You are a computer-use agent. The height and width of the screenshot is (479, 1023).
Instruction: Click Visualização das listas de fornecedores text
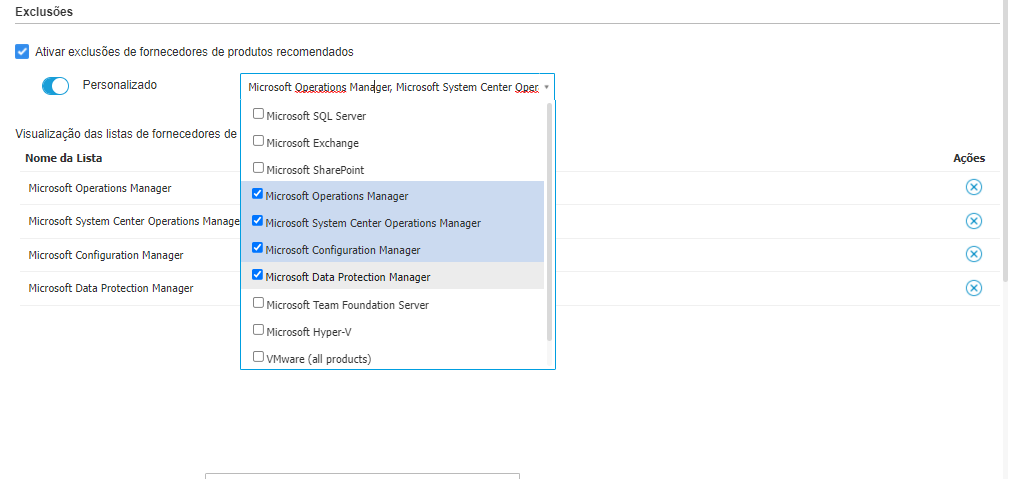(126, 134)
